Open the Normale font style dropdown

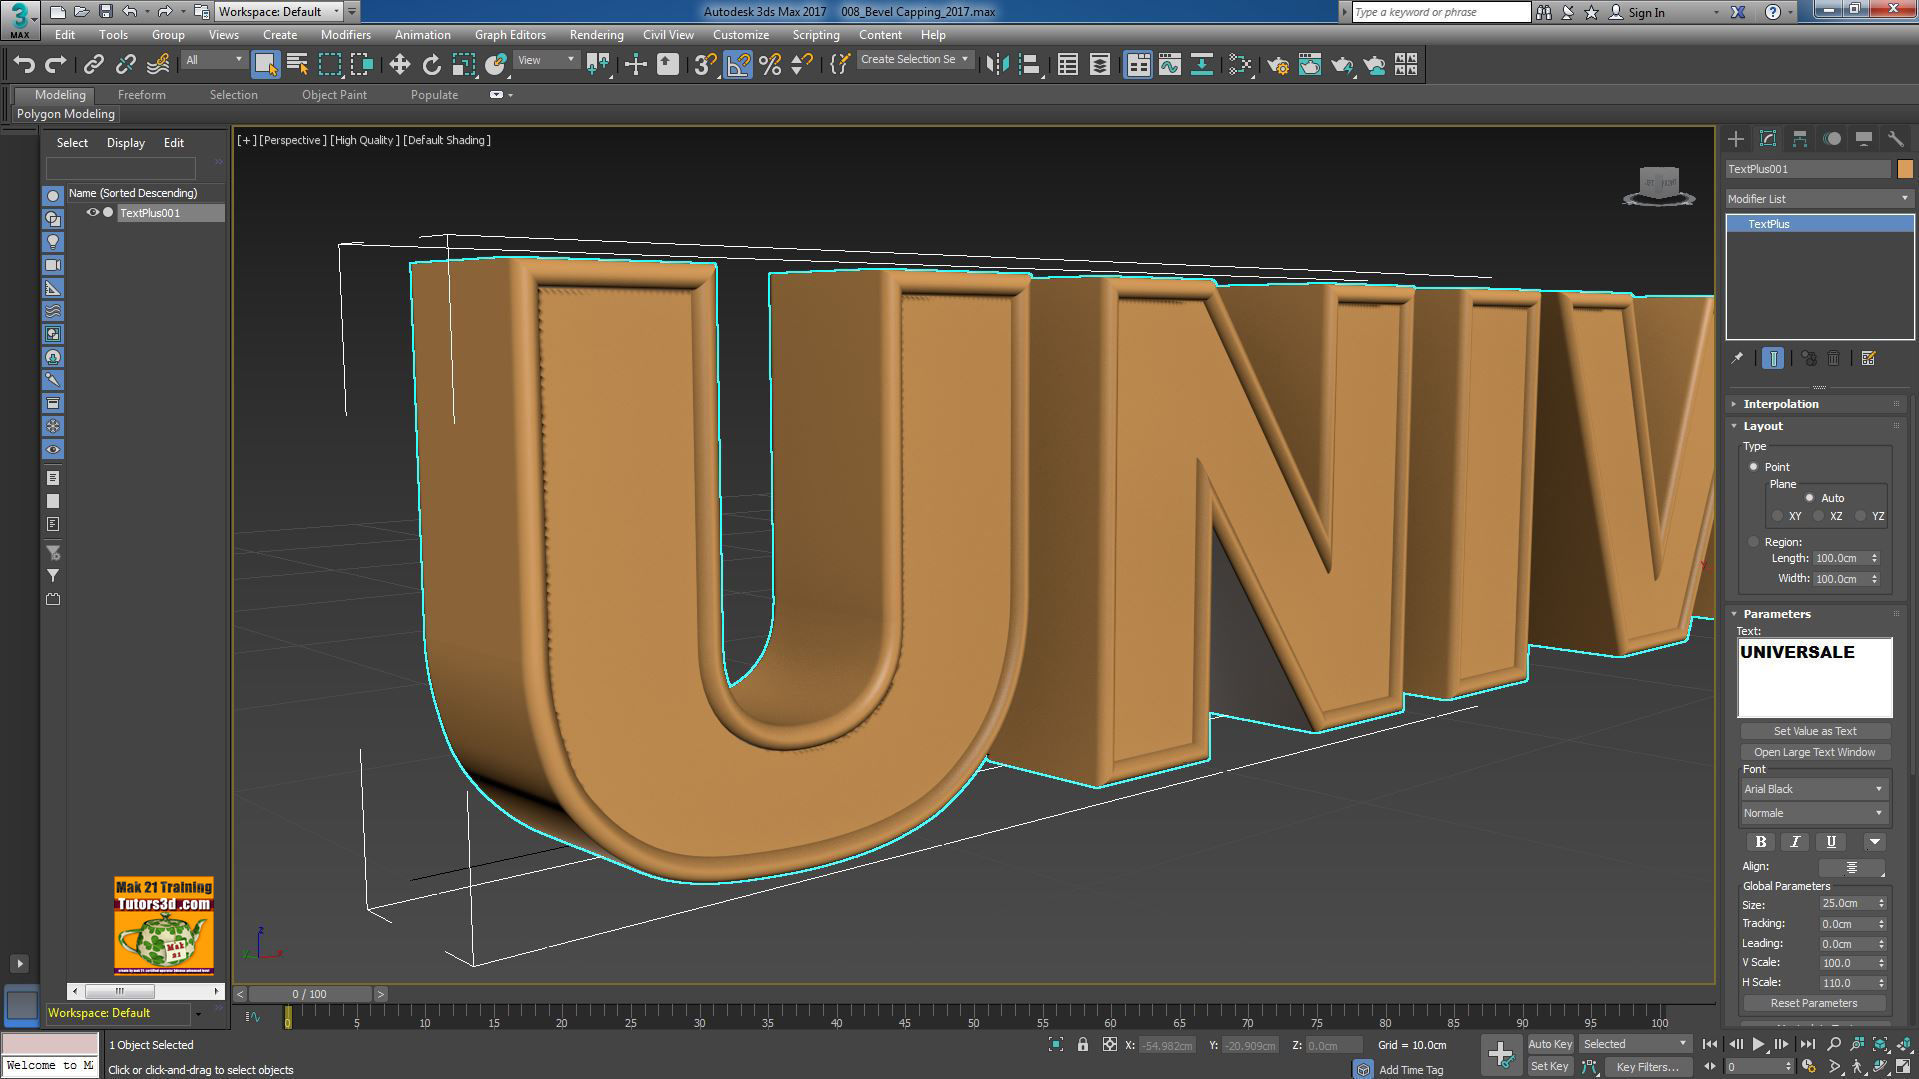(1814, 813)
